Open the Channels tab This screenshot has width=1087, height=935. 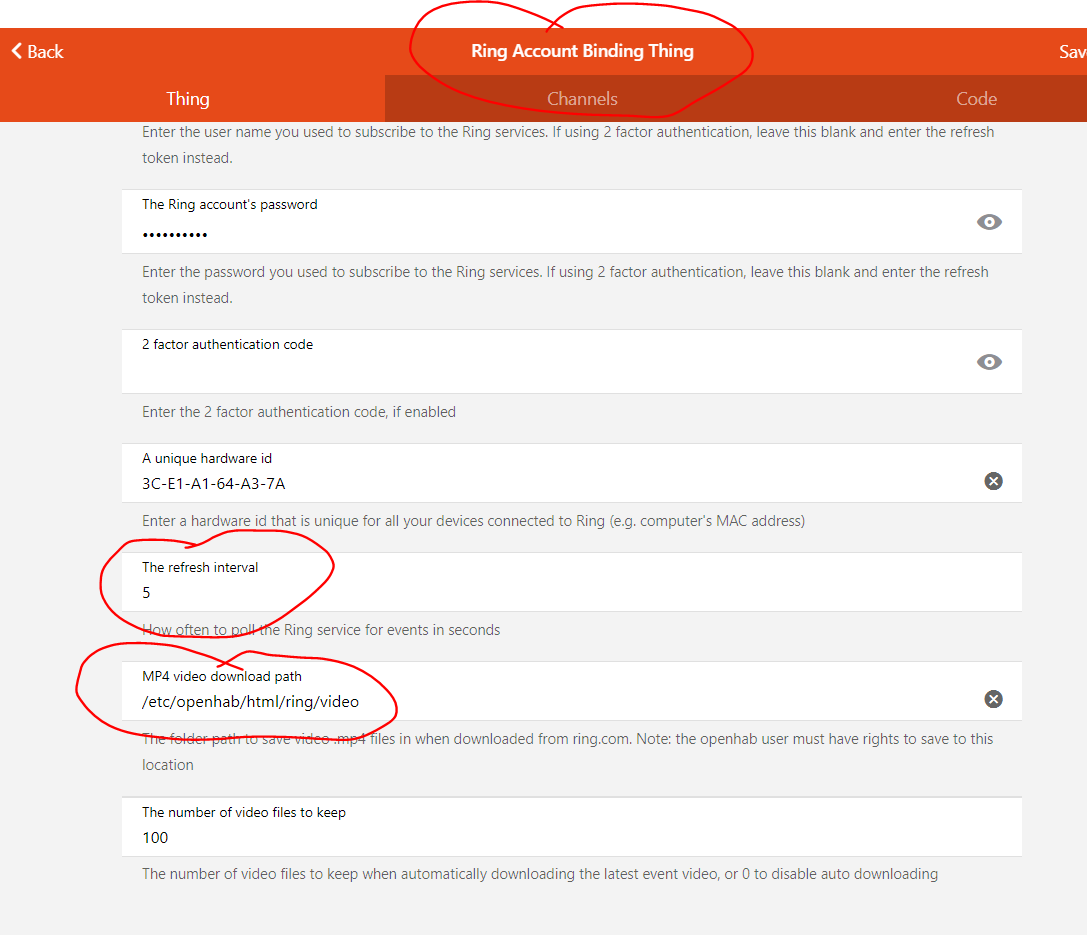tap(582, 98)
